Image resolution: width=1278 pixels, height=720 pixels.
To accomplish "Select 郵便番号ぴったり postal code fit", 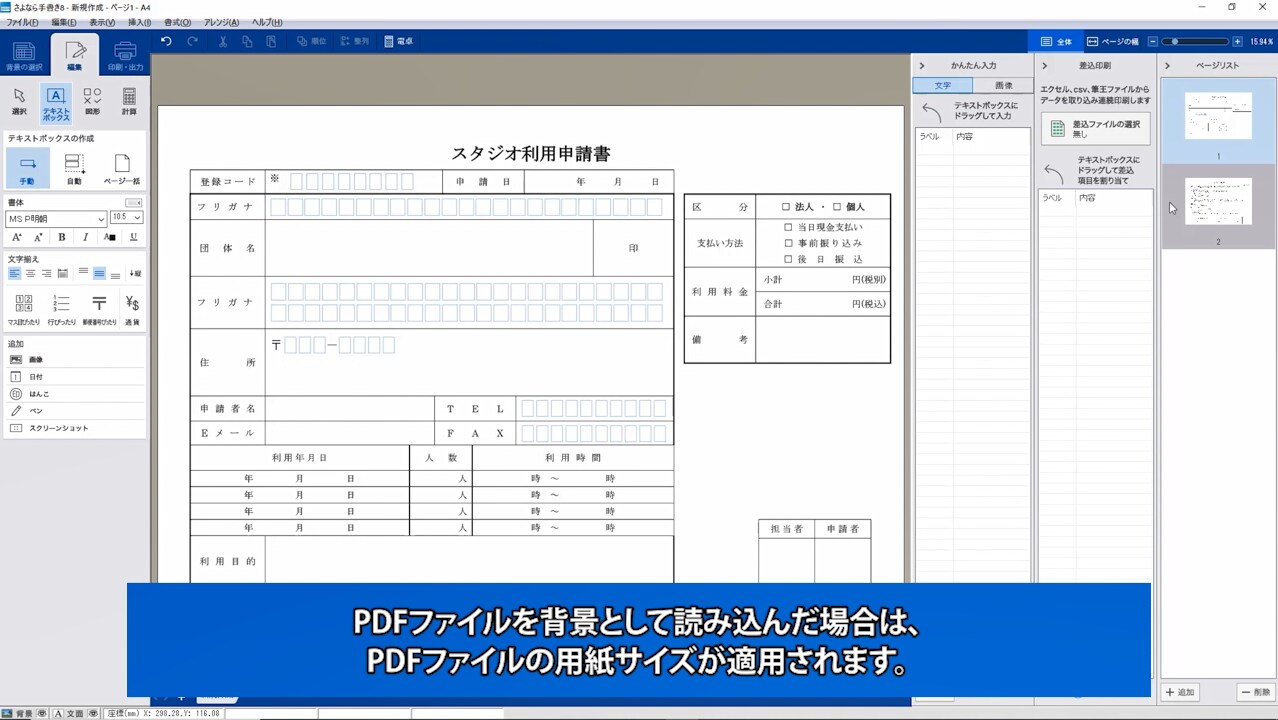I will [99, 310].
